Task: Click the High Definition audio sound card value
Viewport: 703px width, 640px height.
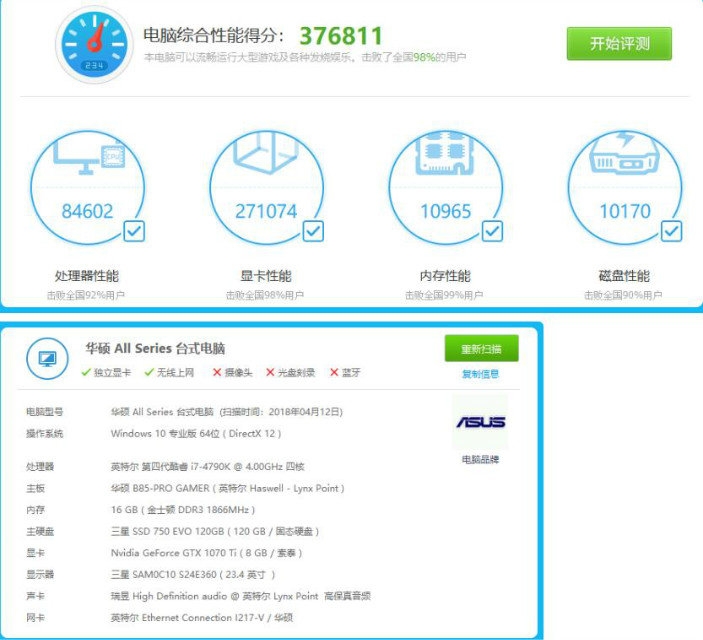Action: click(241, 596)
